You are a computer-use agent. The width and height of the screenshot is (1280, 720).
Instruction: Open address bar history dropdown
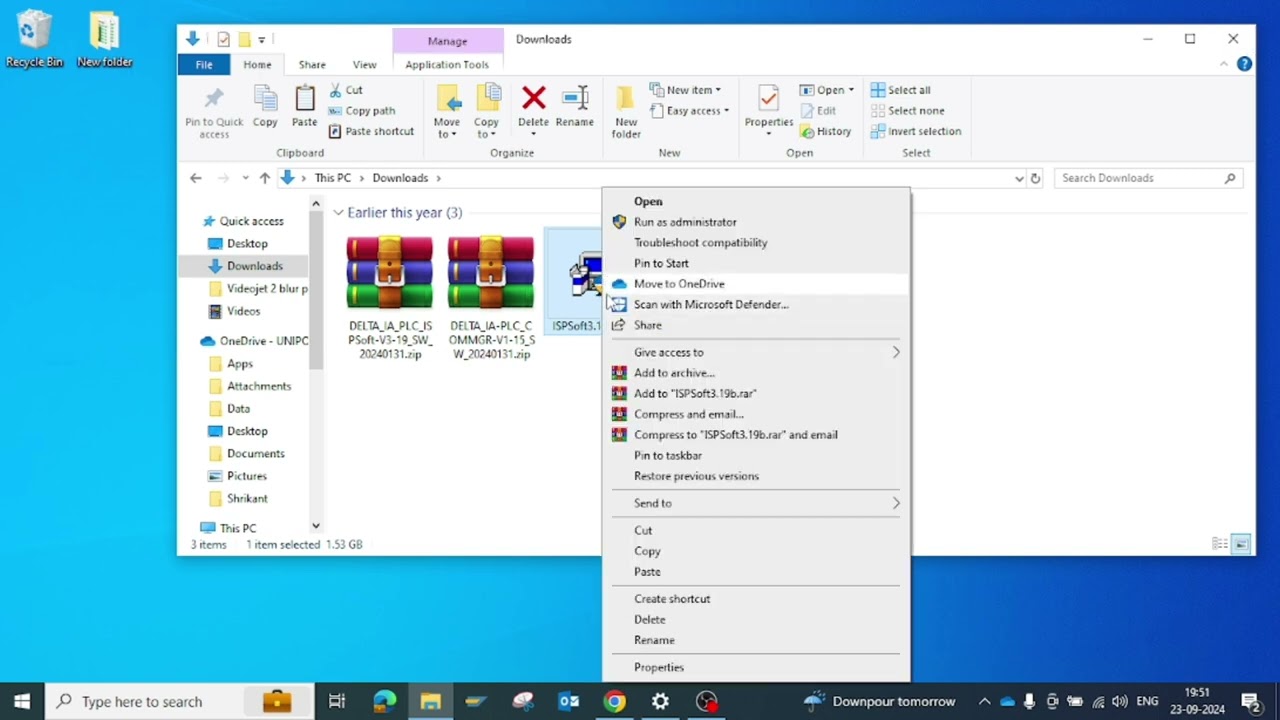tap(1019, 178)
